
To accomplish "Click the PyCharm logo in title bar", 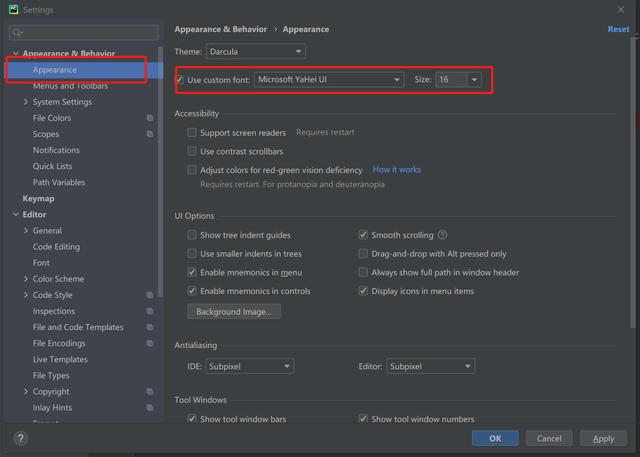I will (x=13, y=9).
